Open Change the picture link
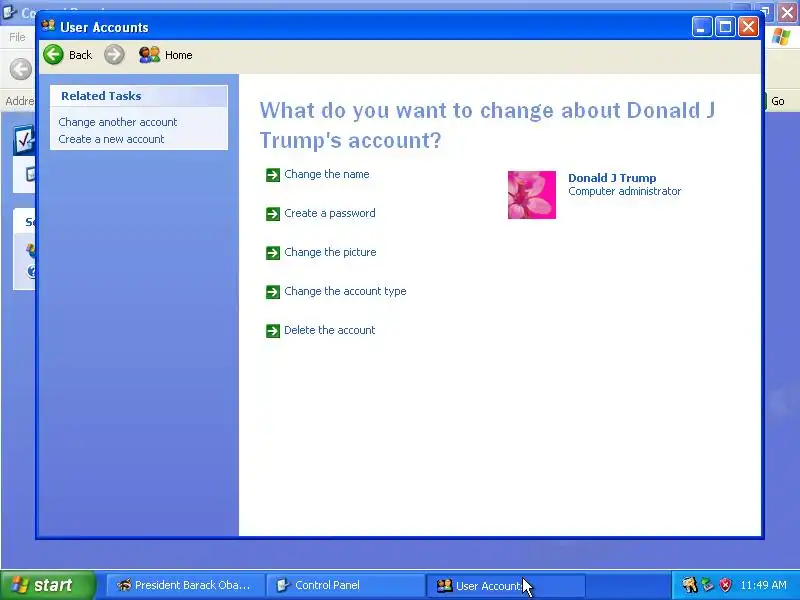 click(330, 252)
